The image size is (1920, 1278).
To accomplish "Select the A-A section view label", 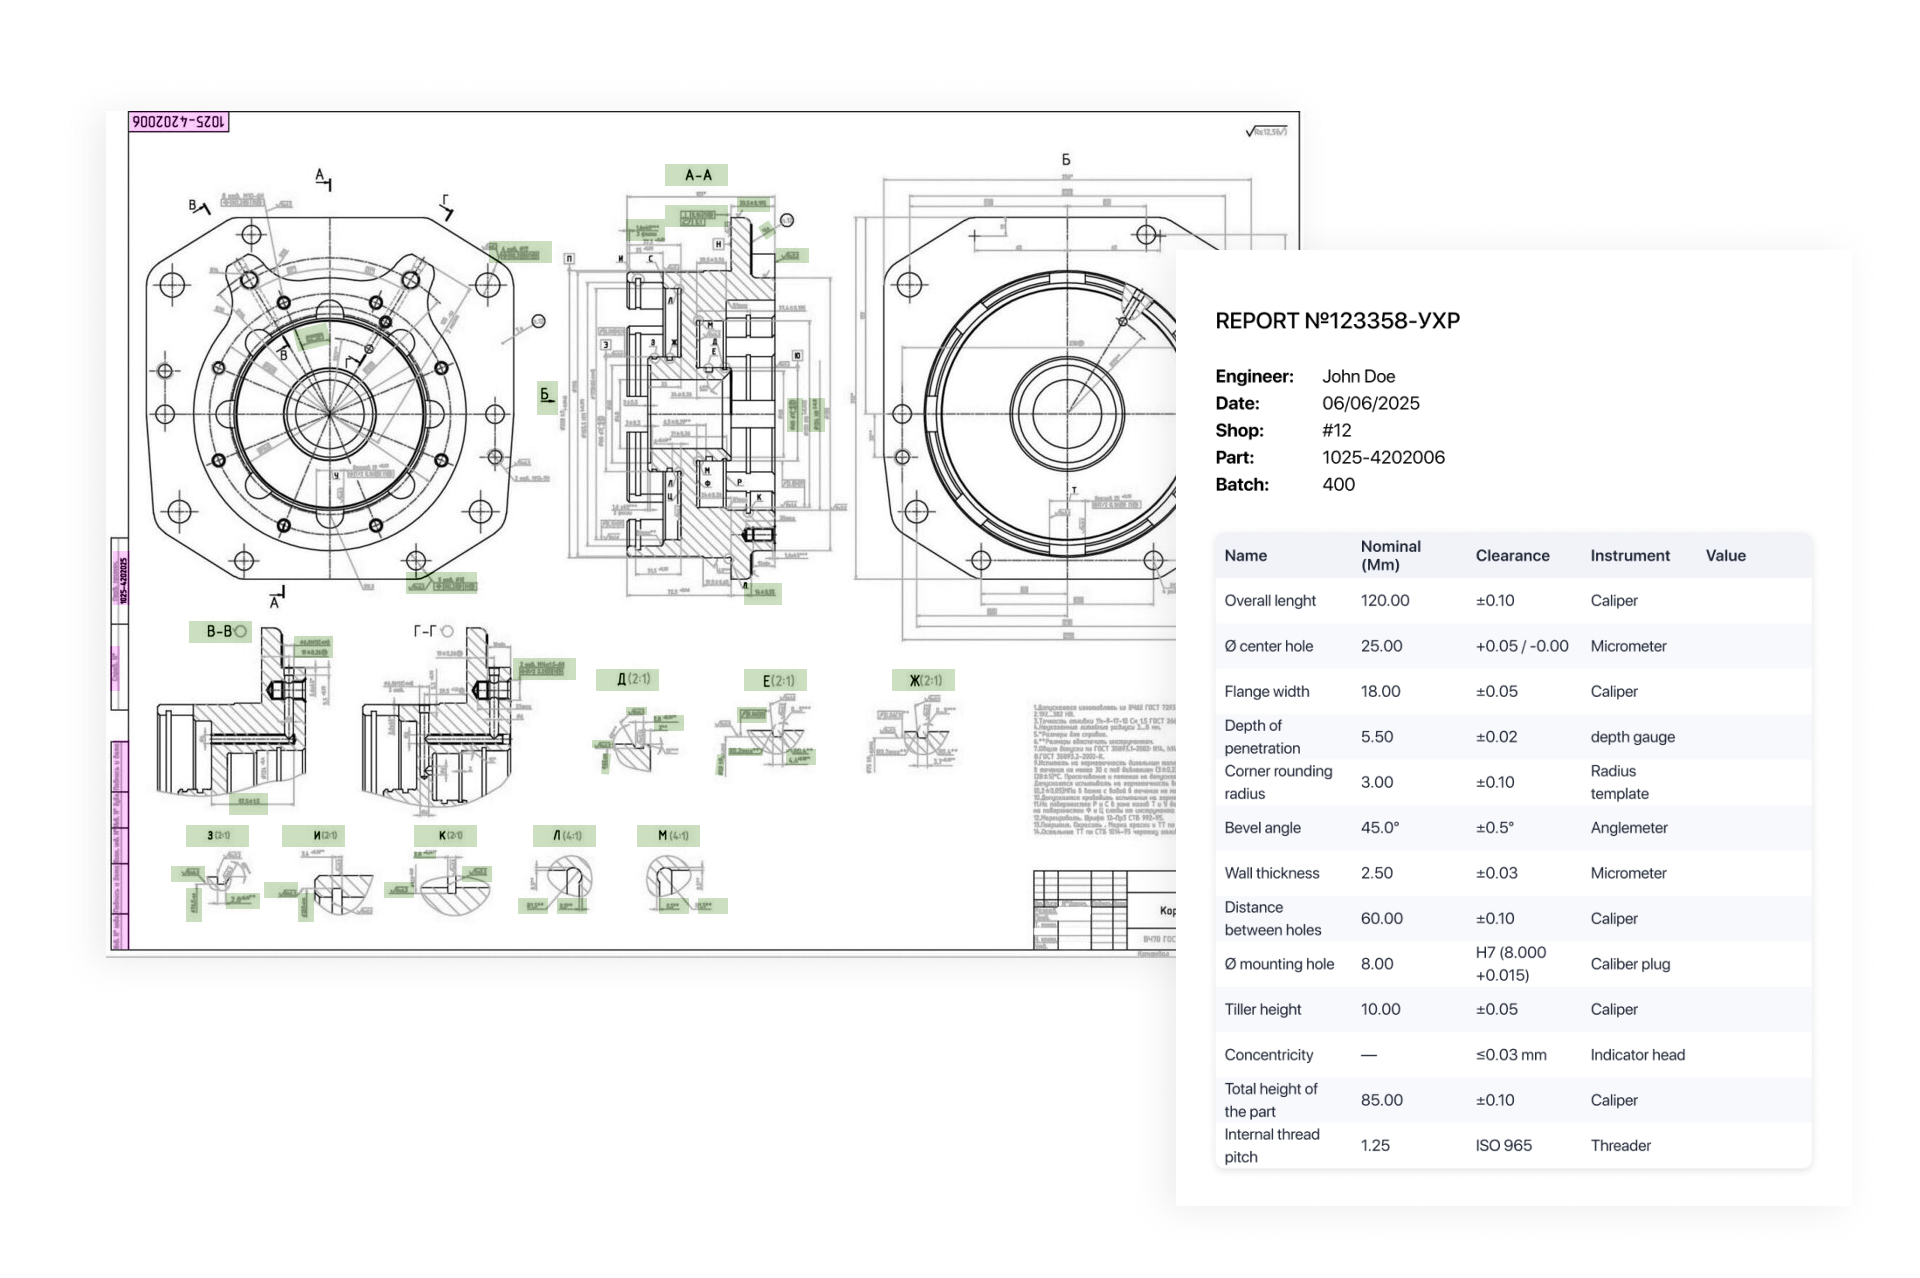I will (696, 175).
